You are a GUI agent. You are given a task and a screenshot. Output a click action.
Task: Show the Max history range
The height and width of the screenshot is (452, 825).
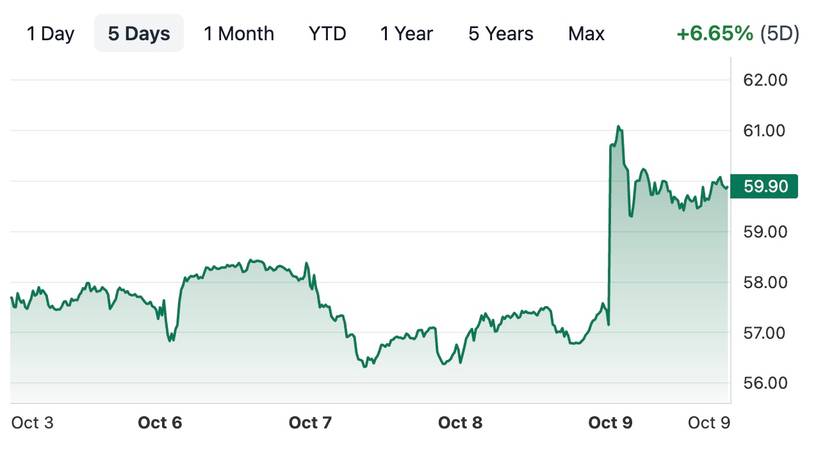tap(586, 33)
